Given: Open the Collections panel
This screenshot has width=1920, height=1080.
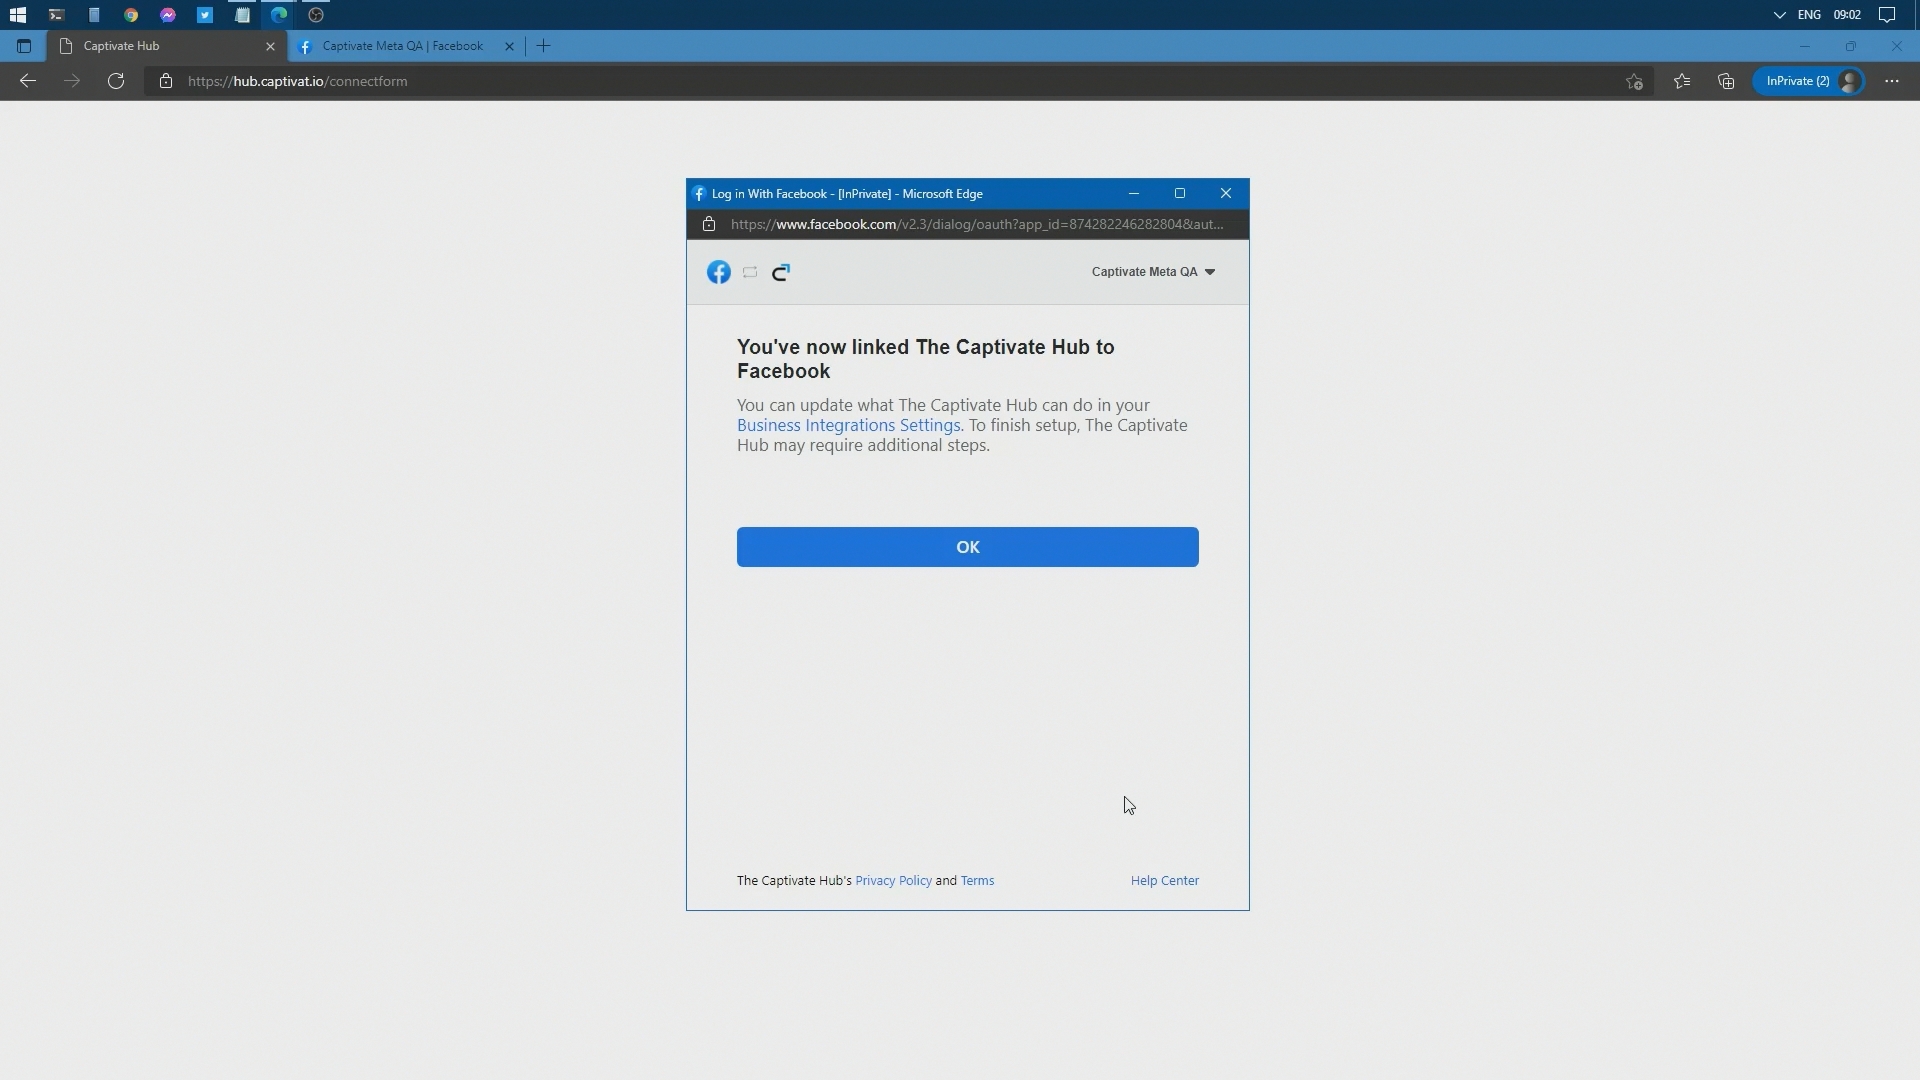Looking at the screenshot, I should point(1726,81).
